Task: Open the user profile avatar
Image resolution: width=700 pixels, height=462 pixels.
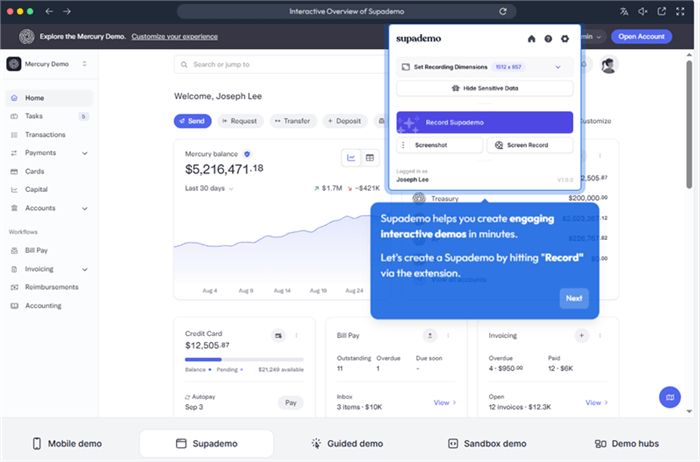Action: coord(608,65)
